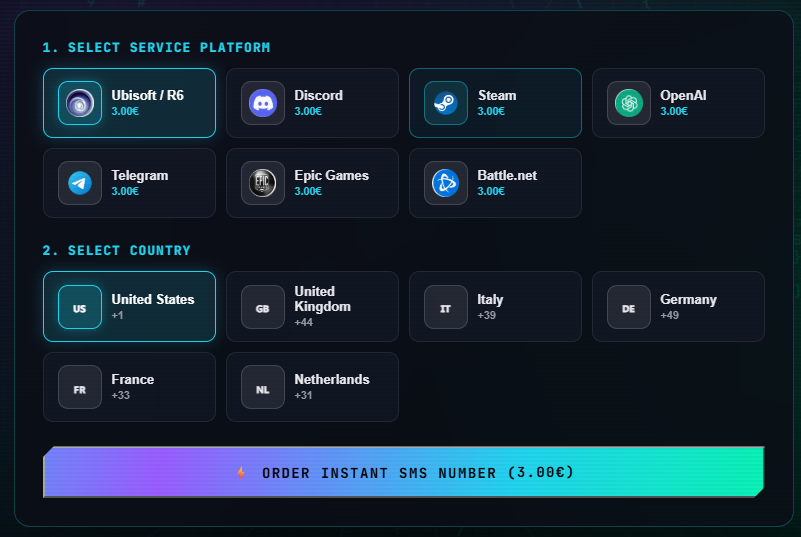Click the 3.00€ price under OpenAI
The width and height of the screenshot is (801, 537).
click(673, 111)
